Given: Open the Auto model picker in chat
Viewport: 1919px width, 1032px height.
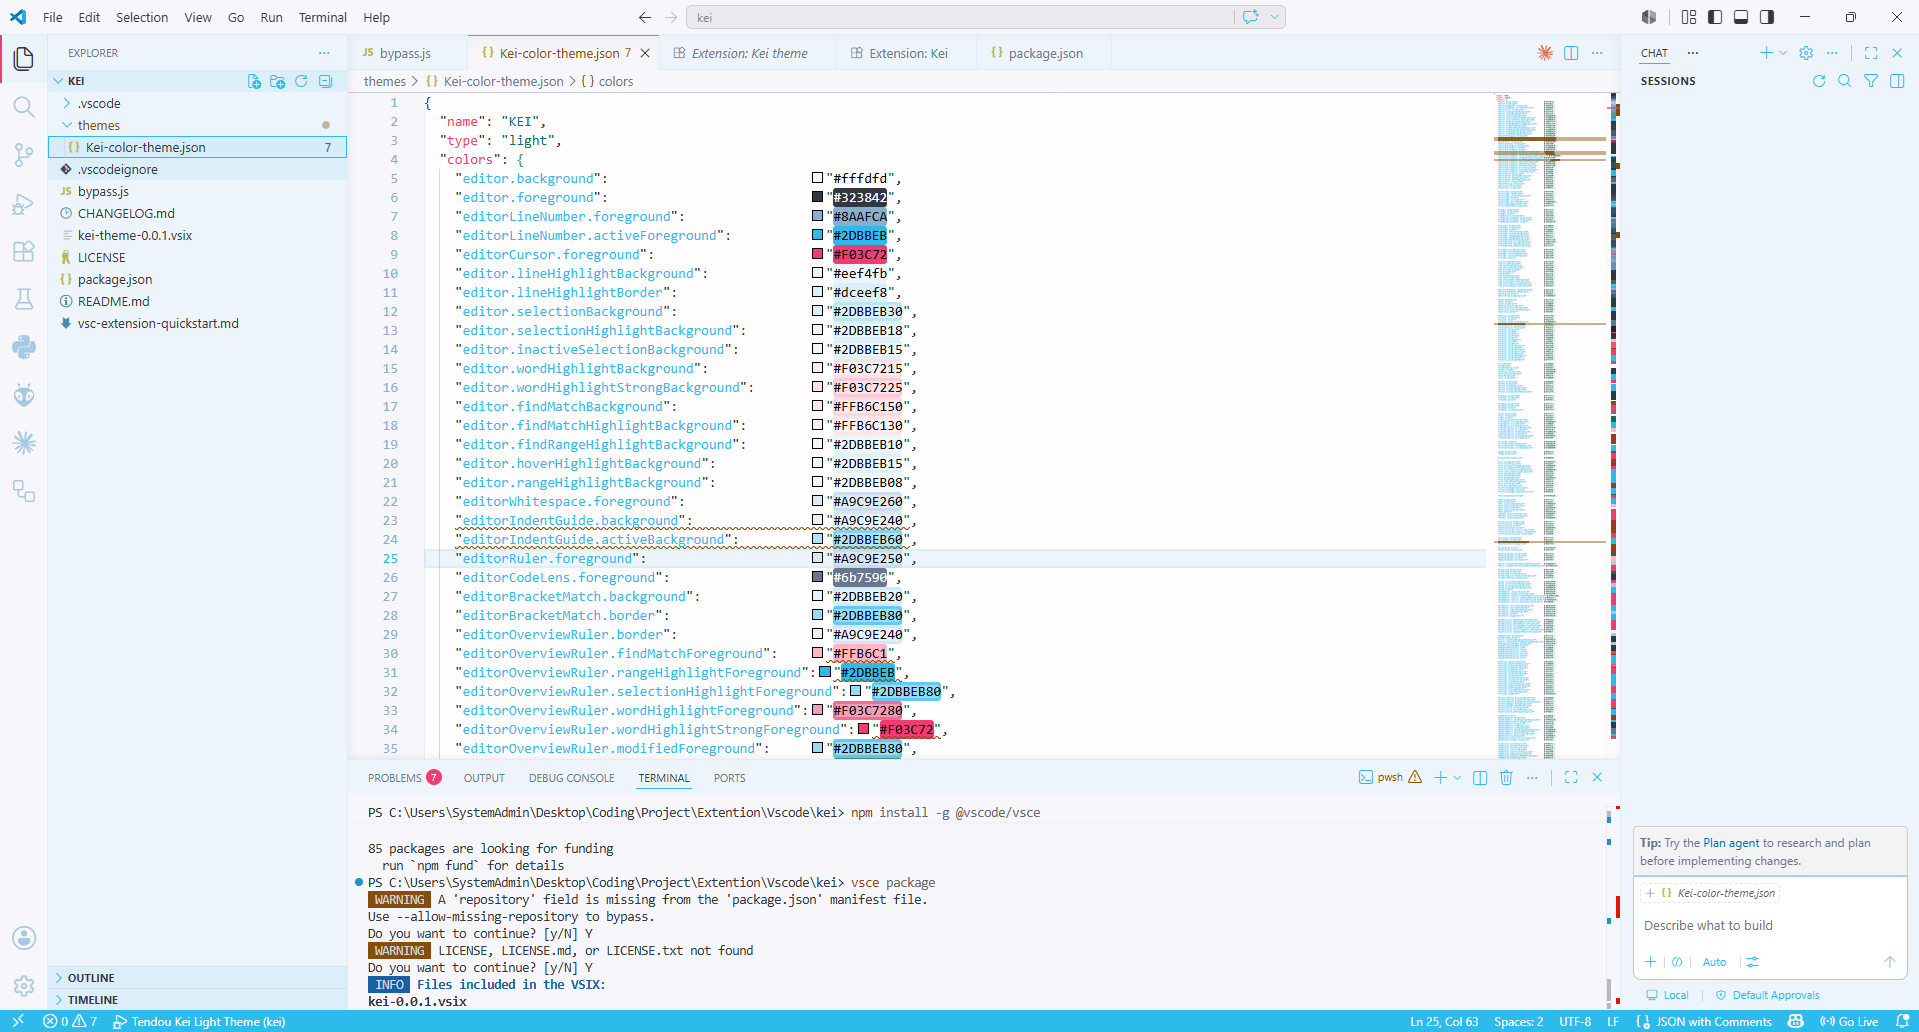Looking at the screenshot, I should [1714, 962].
